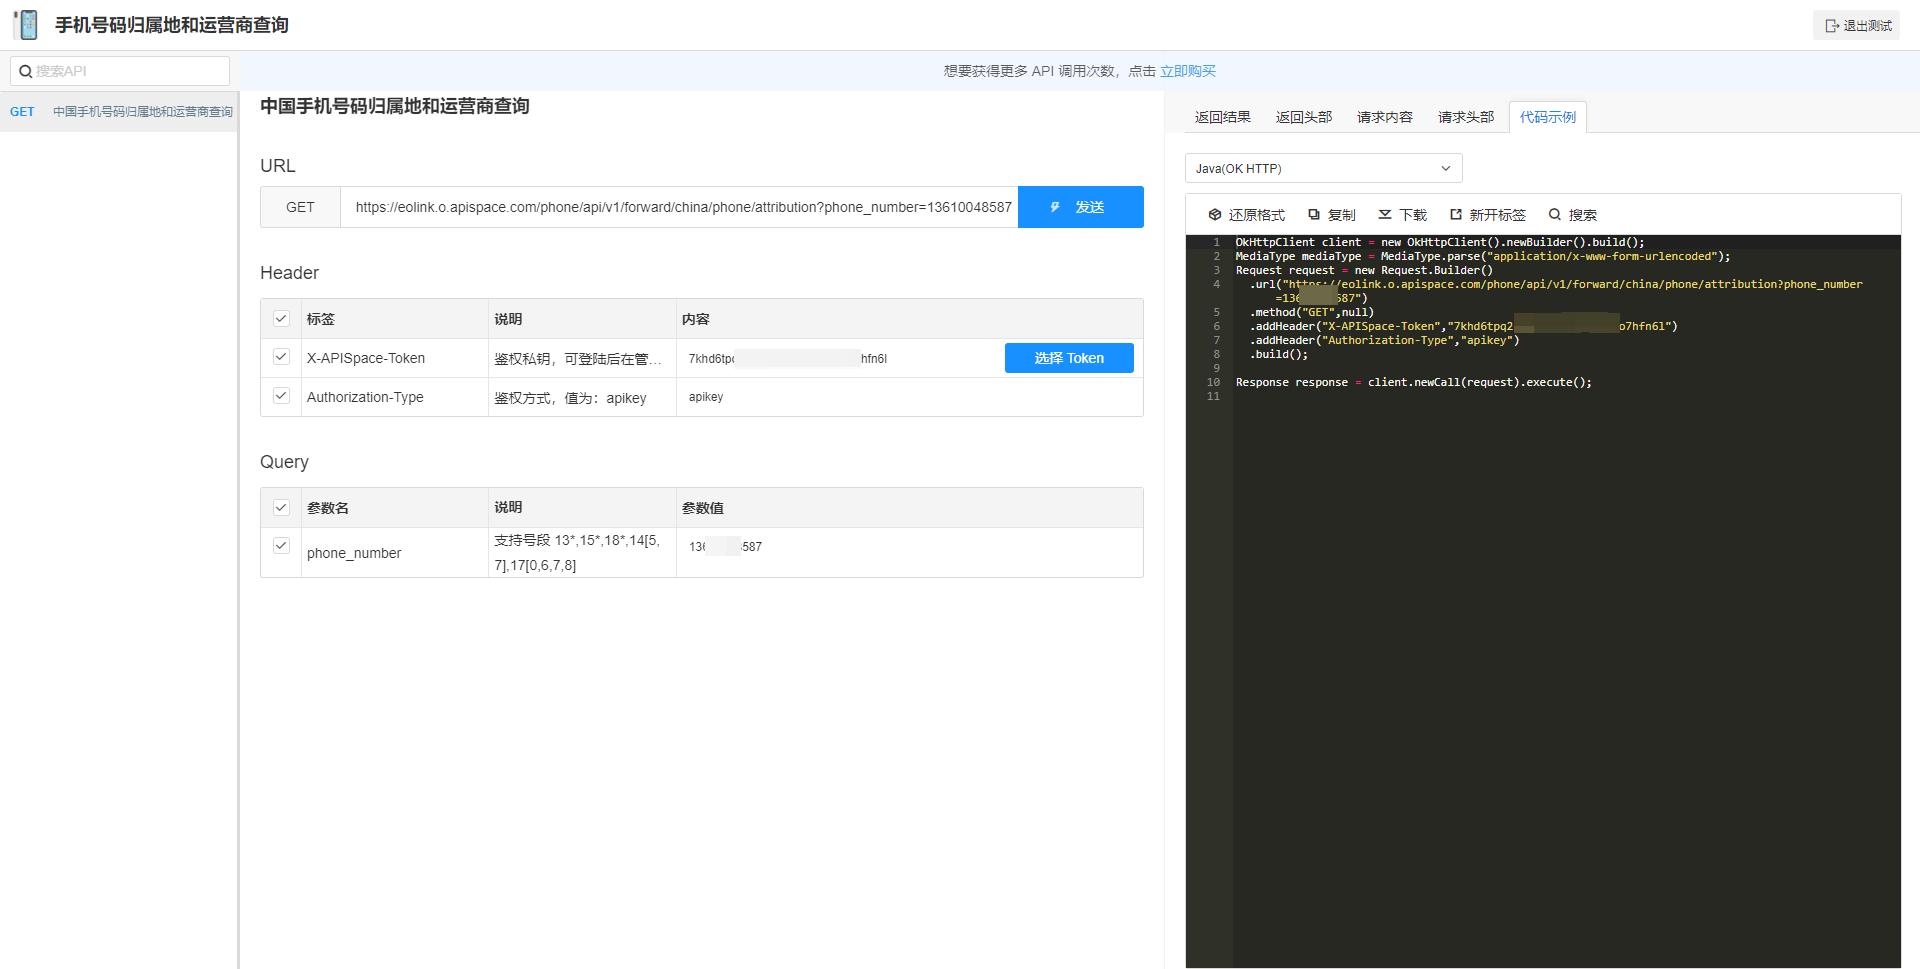
Task: Toggle the Authorization-Type header checkbox
Action: [x=281, y=396]
